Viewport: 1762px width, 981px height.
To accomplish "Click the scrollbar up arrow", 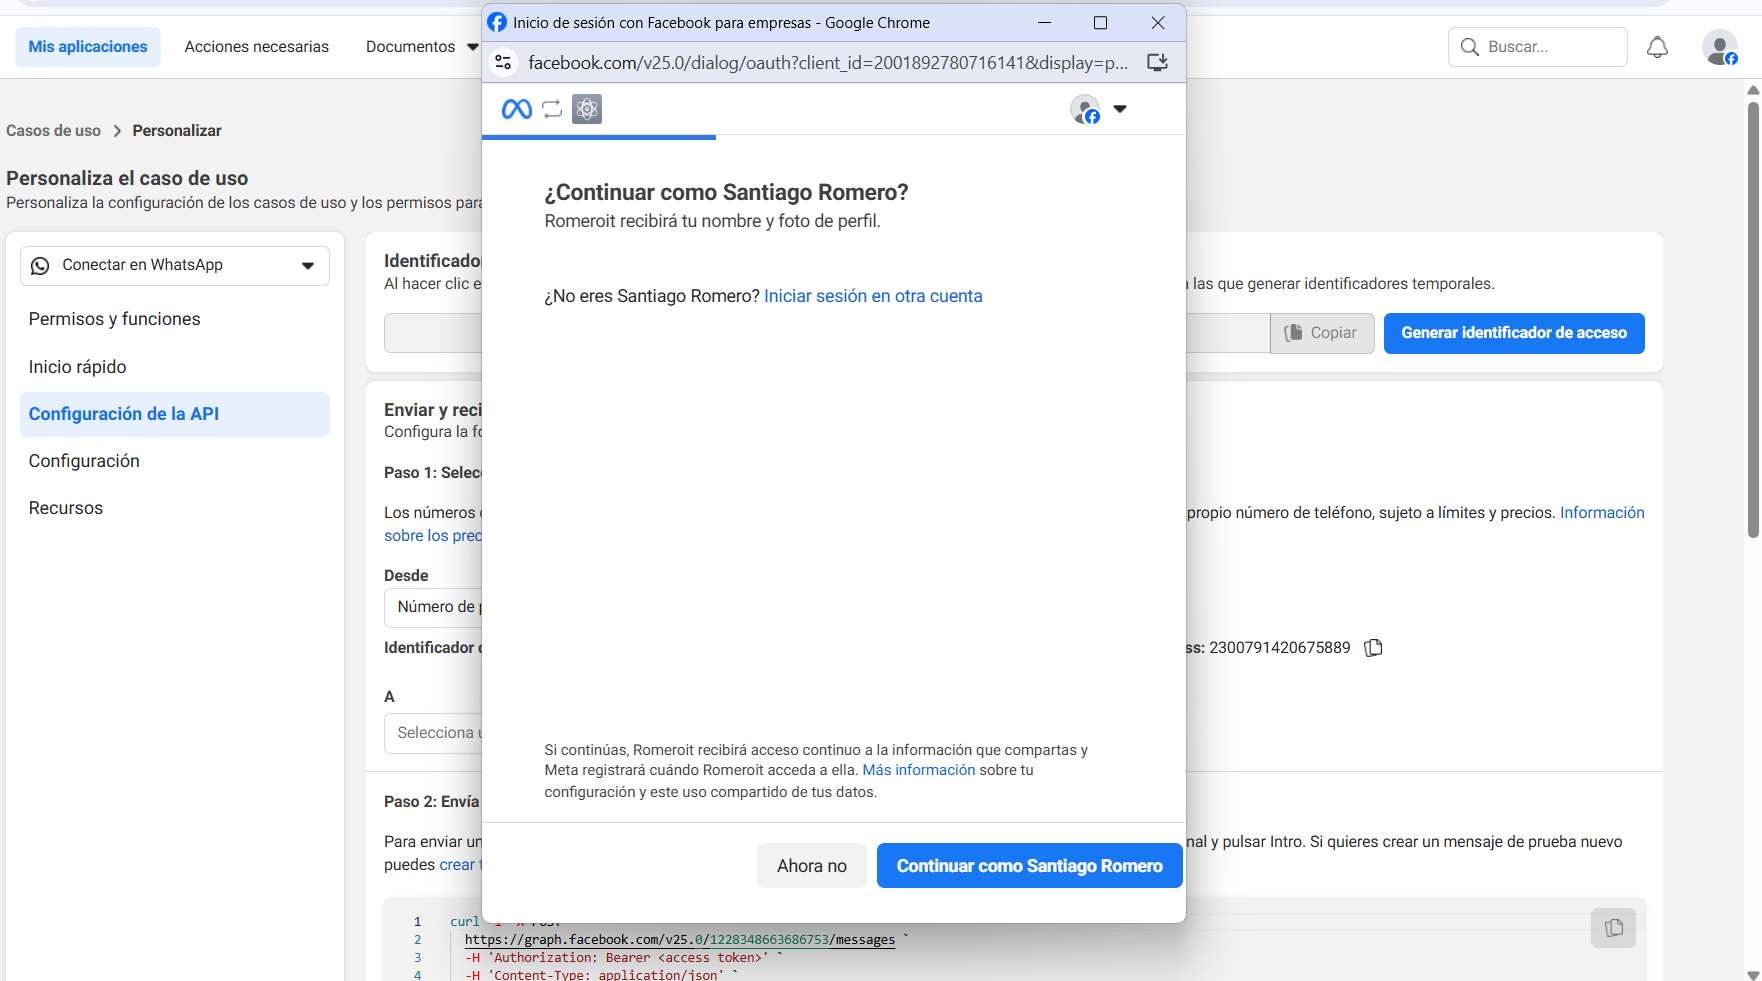I will click(1753, 90).
